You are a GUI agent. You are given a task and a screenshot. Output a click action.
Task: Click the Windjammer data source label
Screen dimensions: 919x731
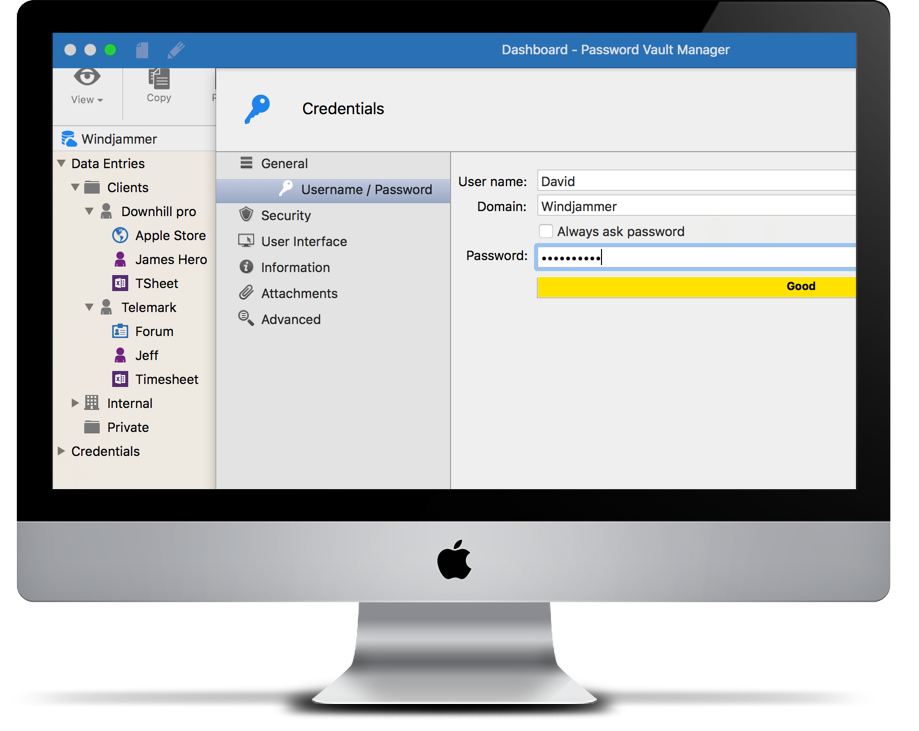119,139
